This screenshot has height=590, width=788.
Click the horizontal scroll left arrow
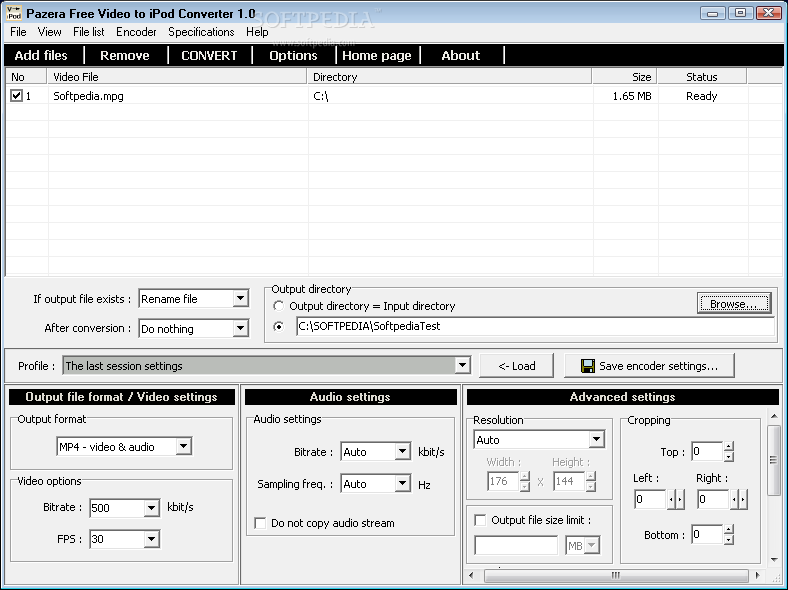[471, 575]
